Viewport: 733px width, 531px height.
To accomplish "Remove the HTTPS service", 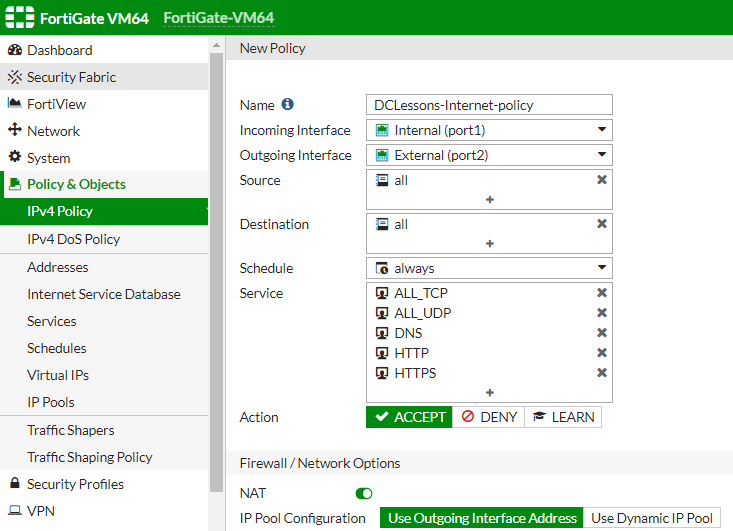I will (602, 373).
